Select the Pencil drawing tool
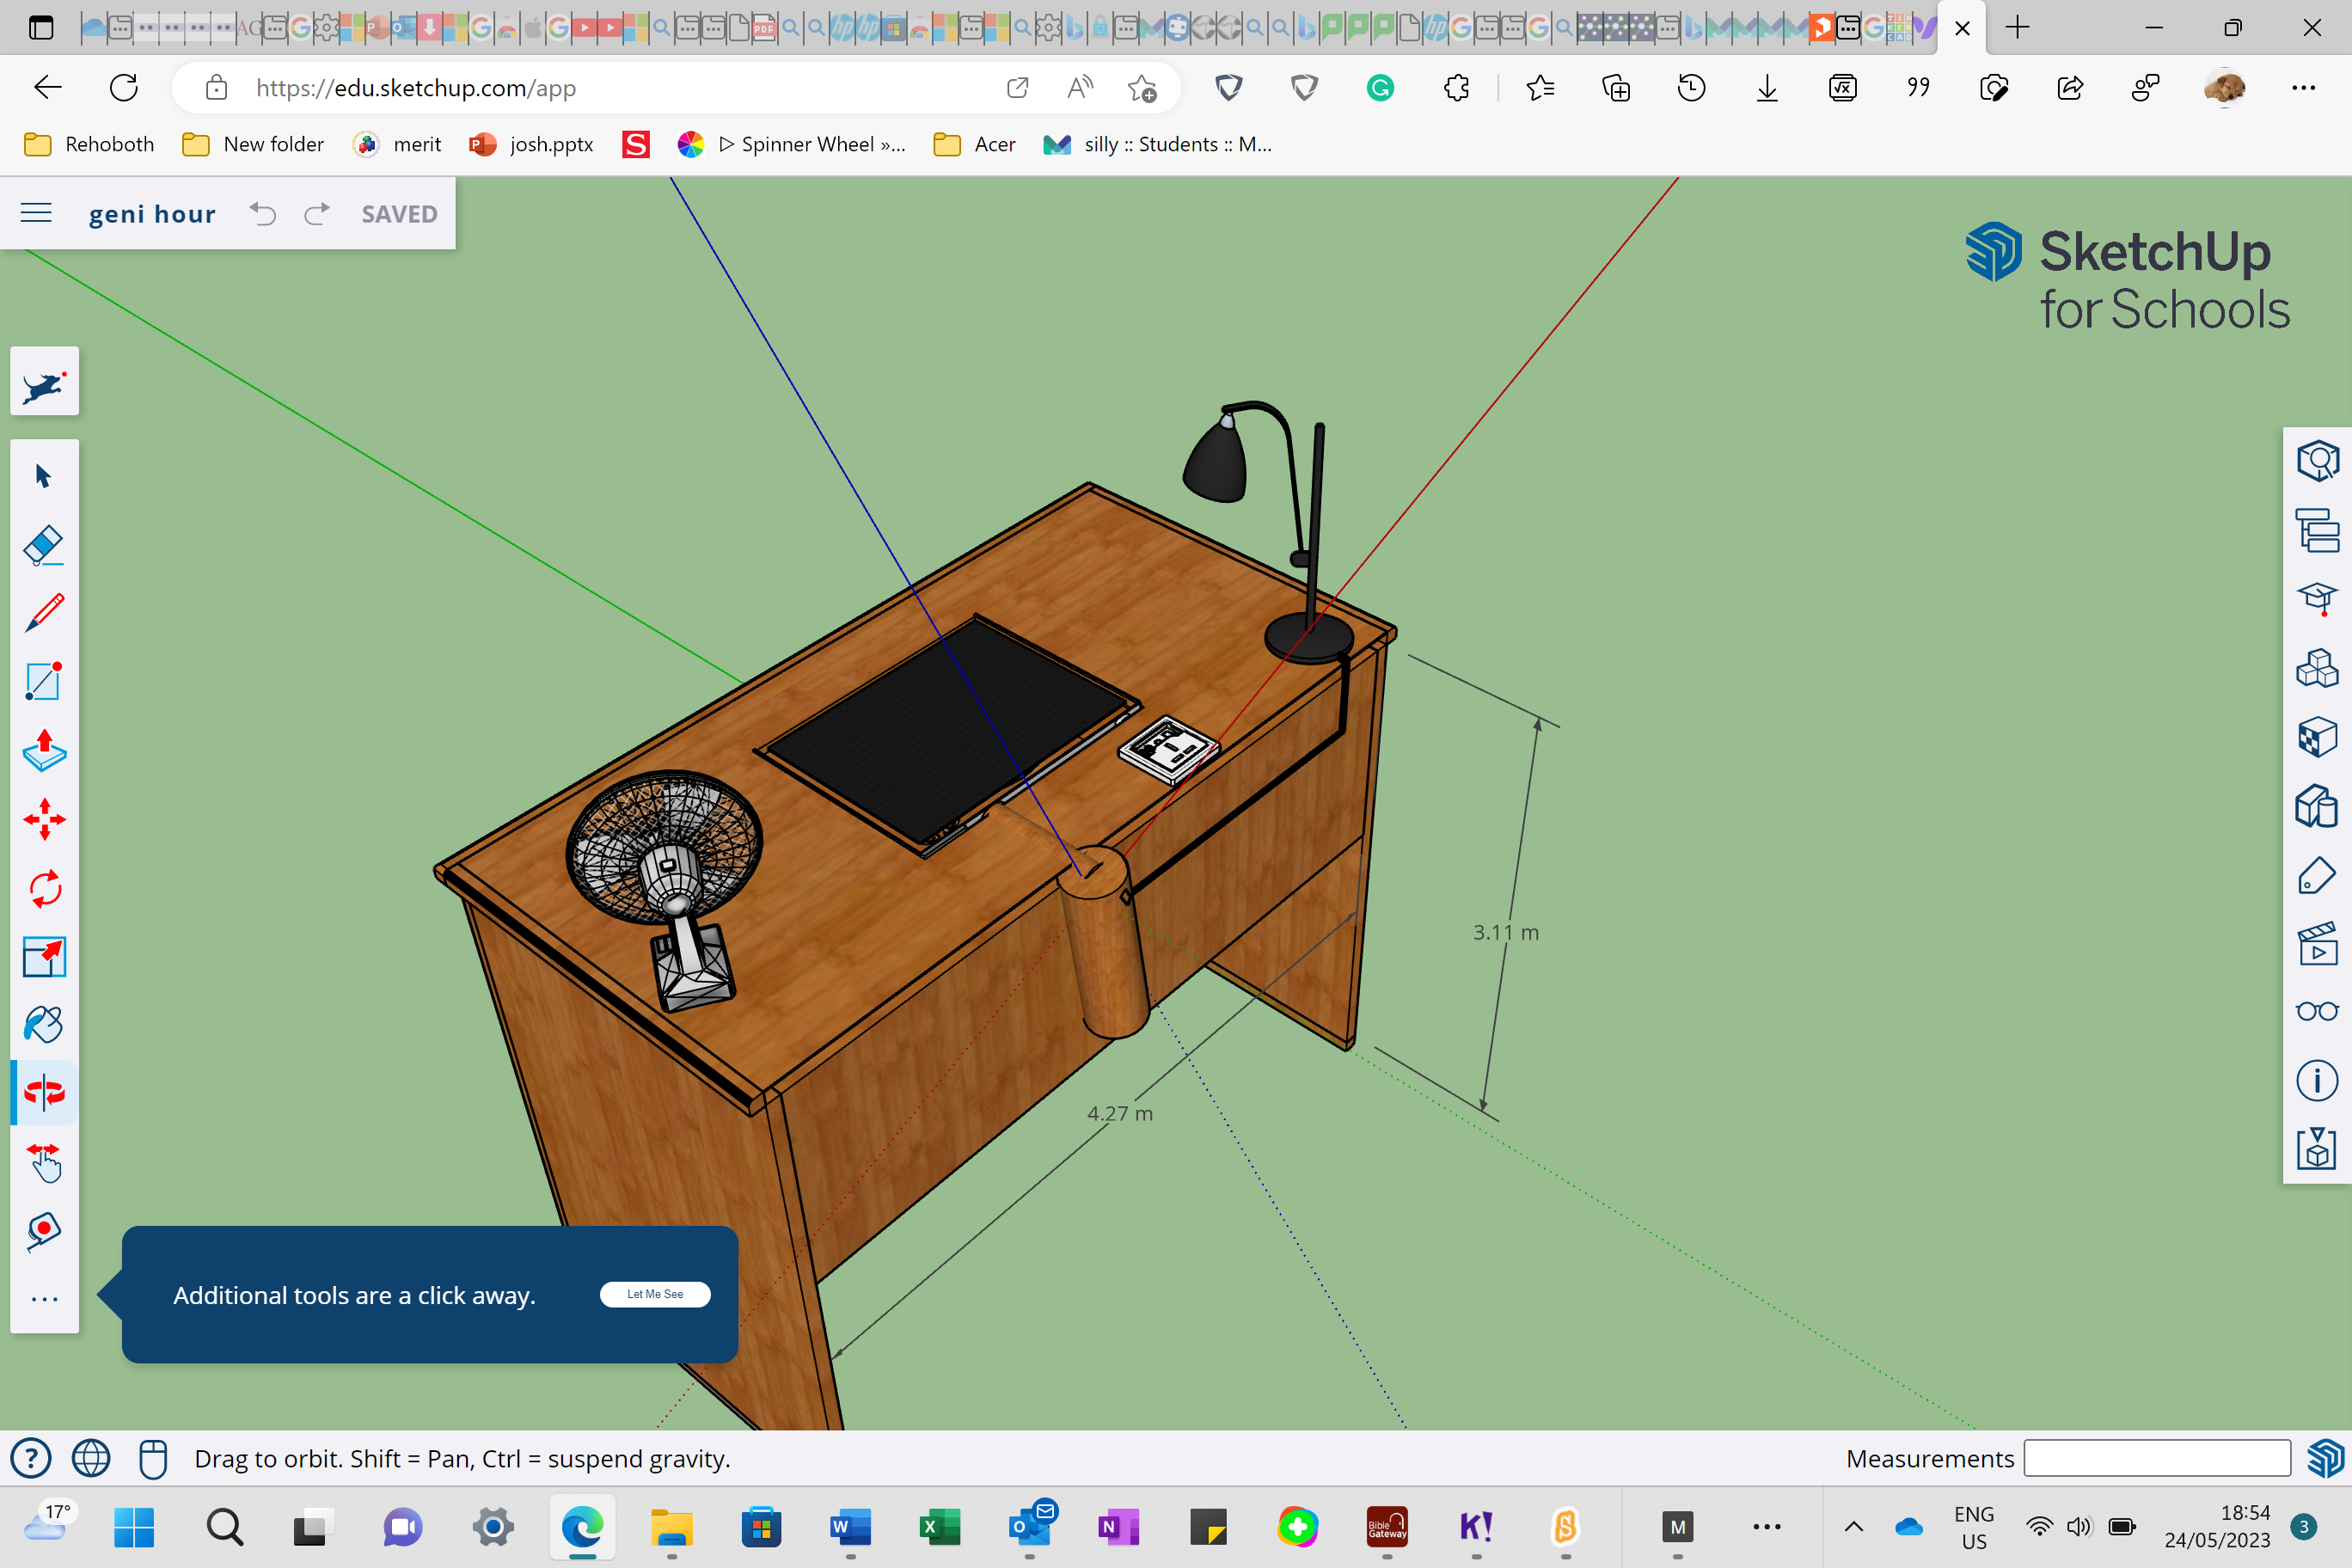2352x1568 pixels. (x=44, y=613)
